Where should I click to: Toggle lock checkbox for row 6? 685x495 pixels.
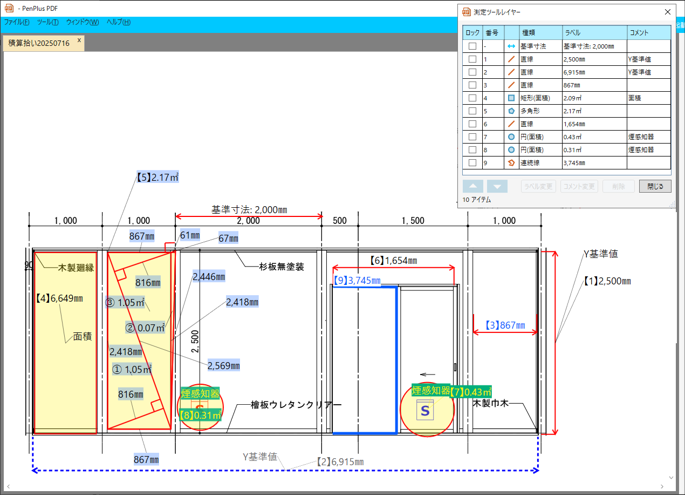(x=472, y=124)
